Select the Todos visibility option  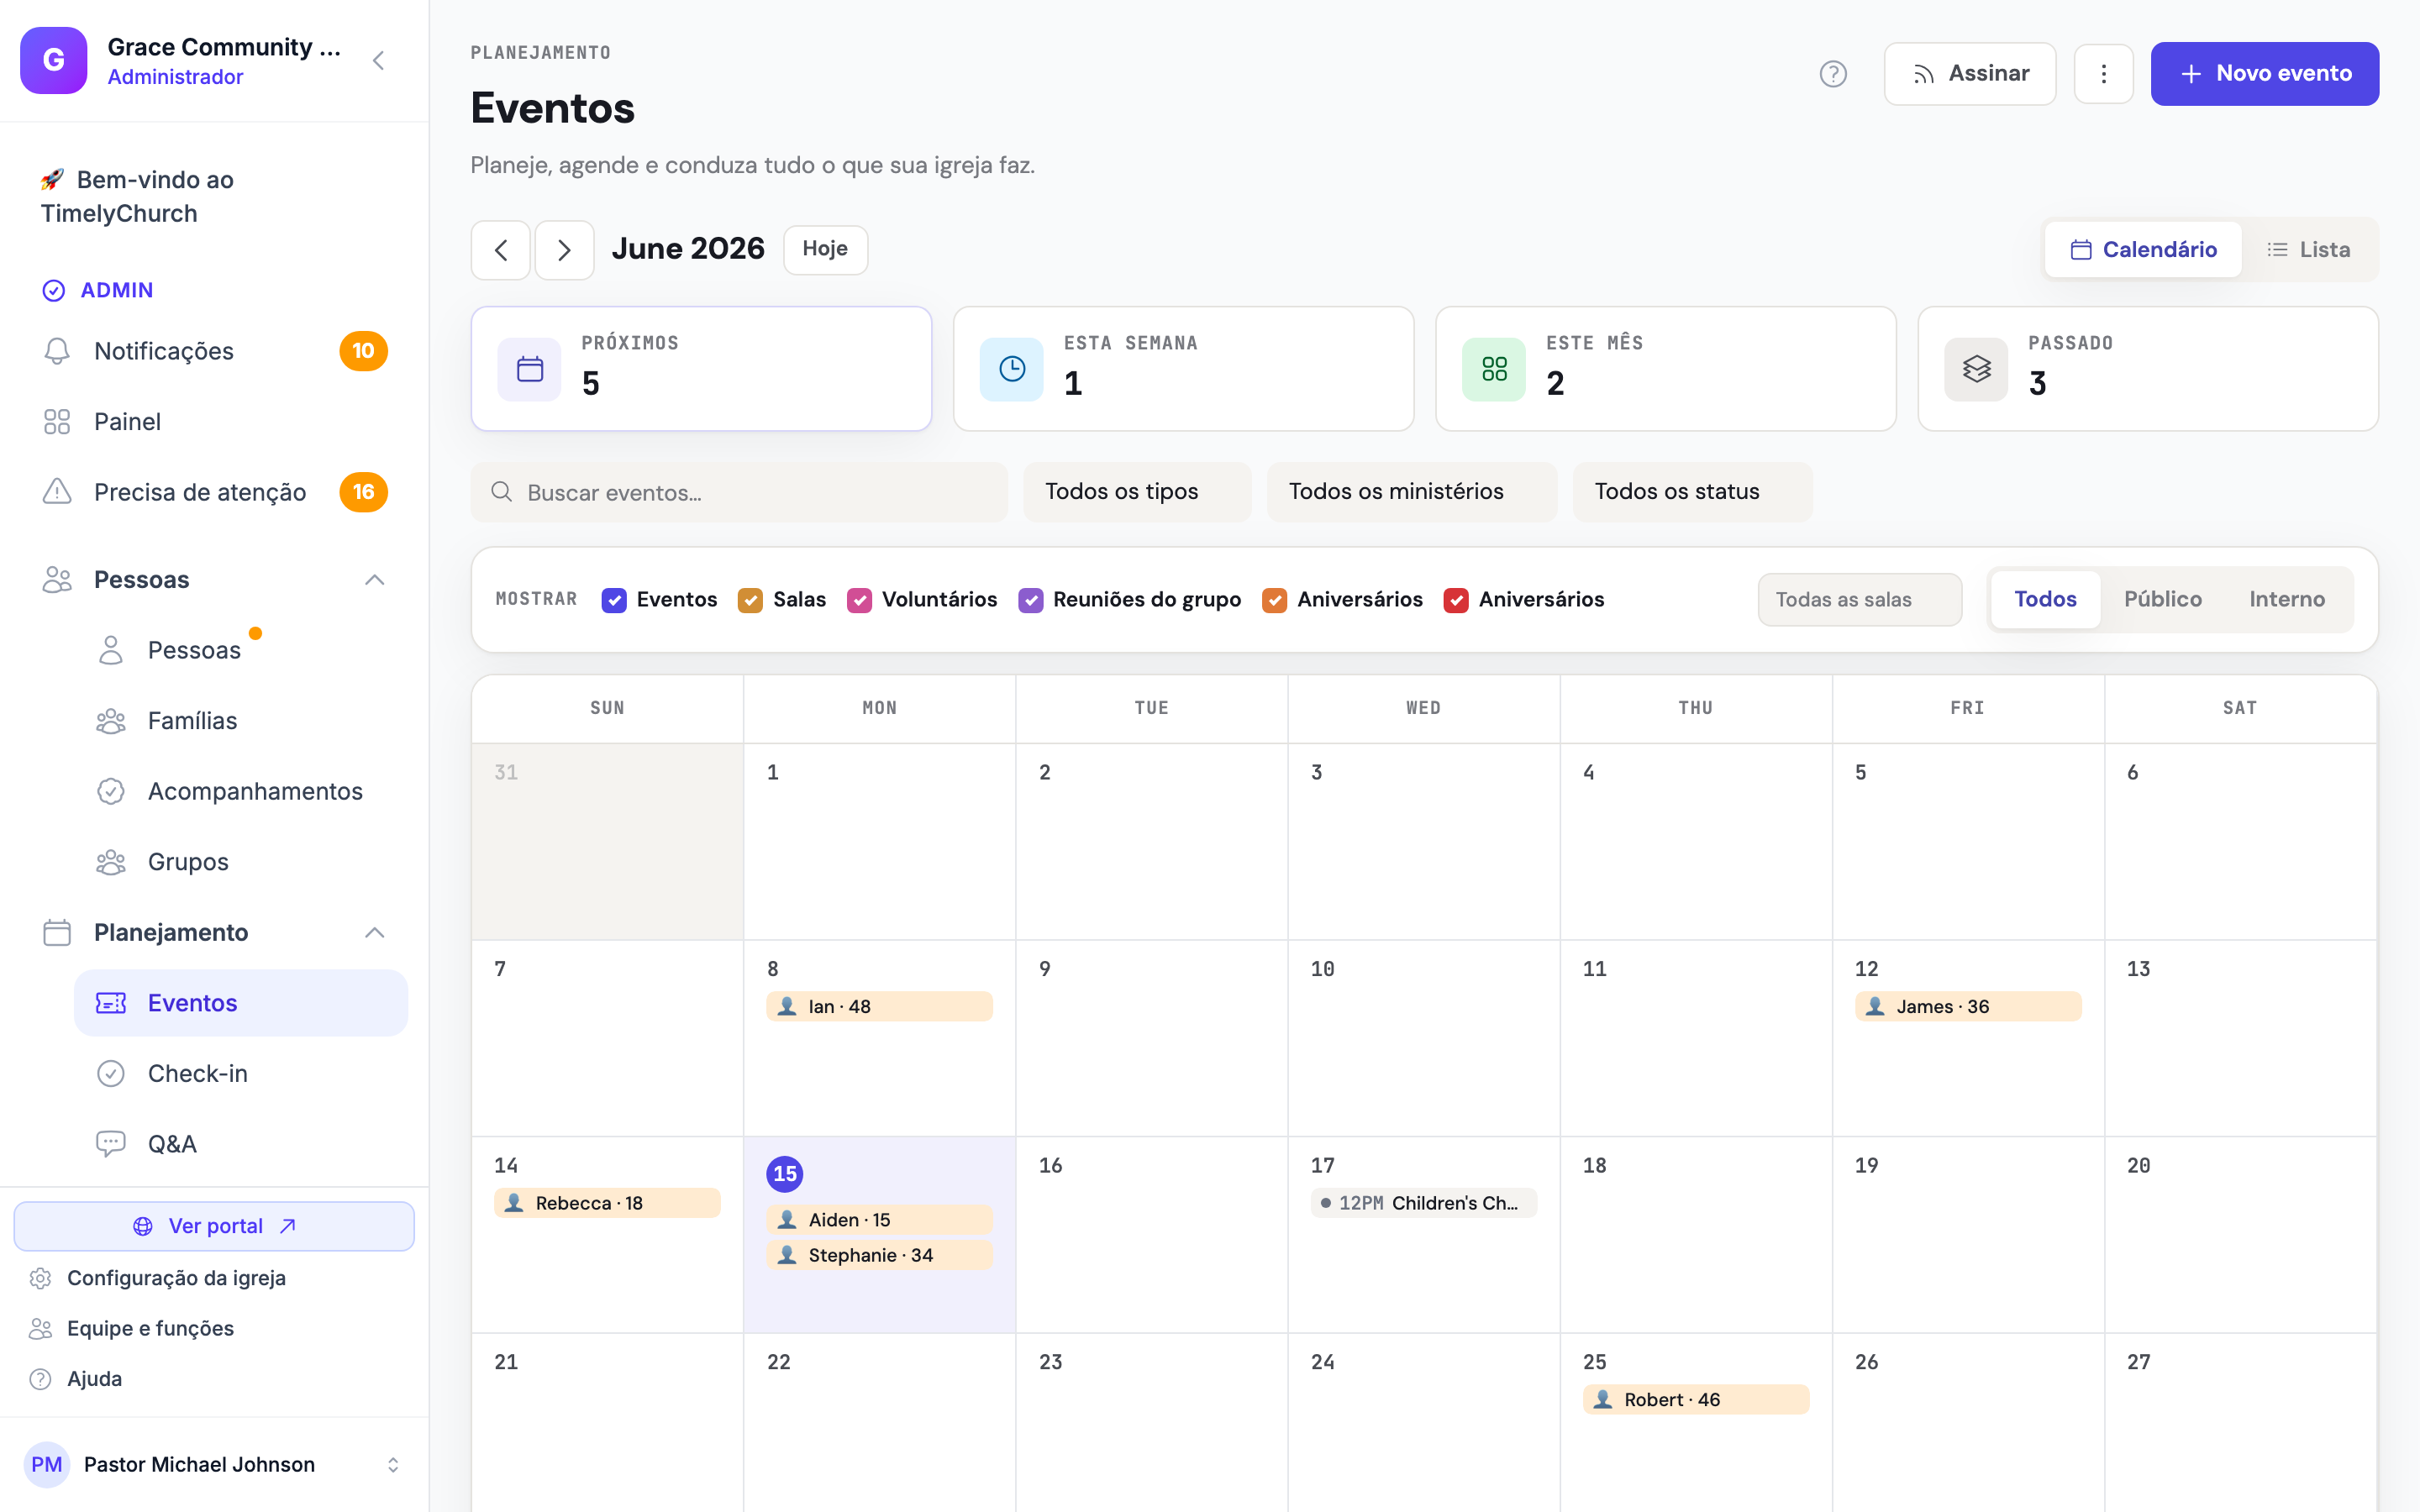[x=2045, y=599]
